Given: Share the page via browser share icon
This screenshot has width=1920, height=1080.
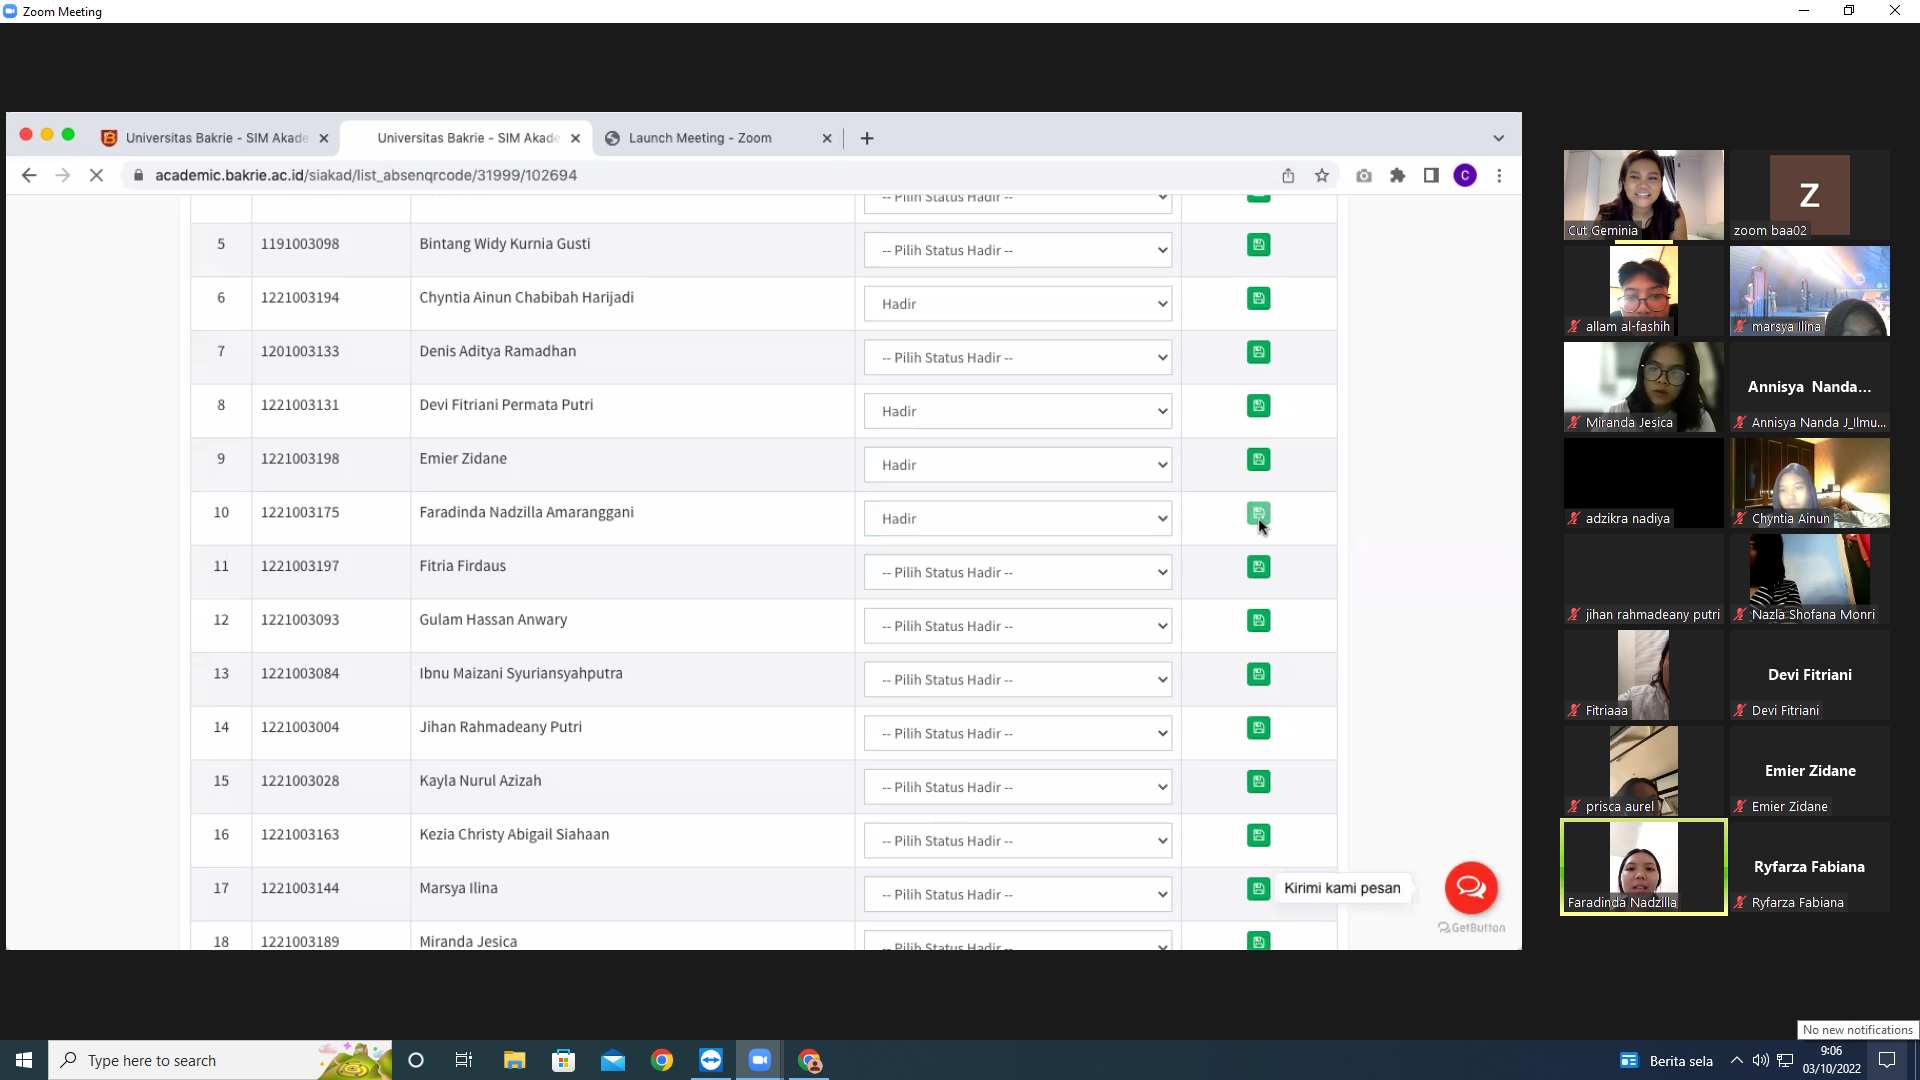Looking at the screenshot, I should tap(1288, 176).
